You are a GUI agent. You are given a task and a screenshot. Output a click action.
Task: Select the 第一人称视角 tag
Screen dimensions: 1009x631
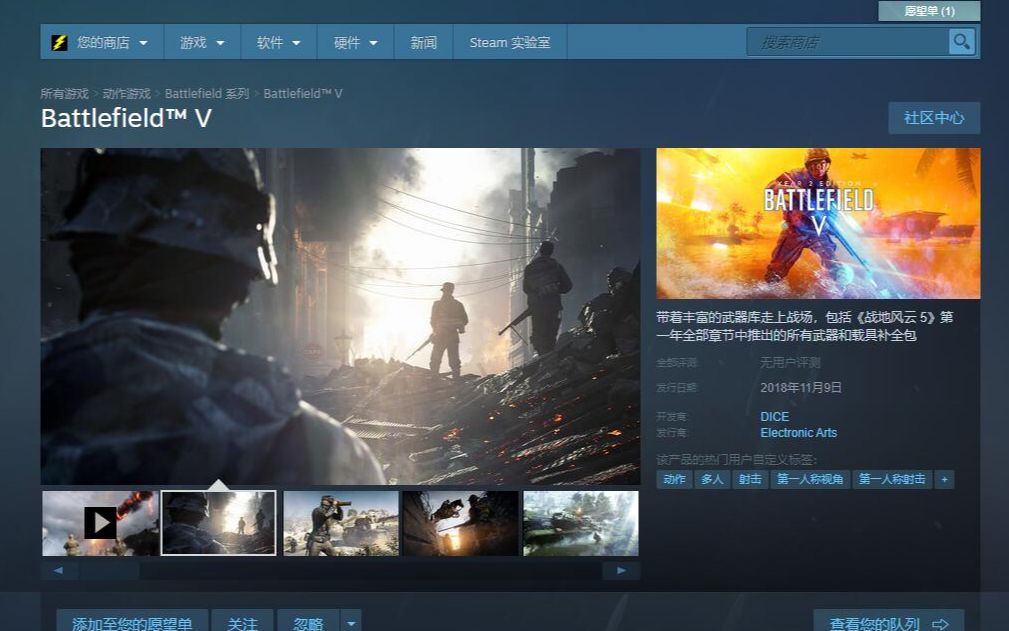(810, 479)
